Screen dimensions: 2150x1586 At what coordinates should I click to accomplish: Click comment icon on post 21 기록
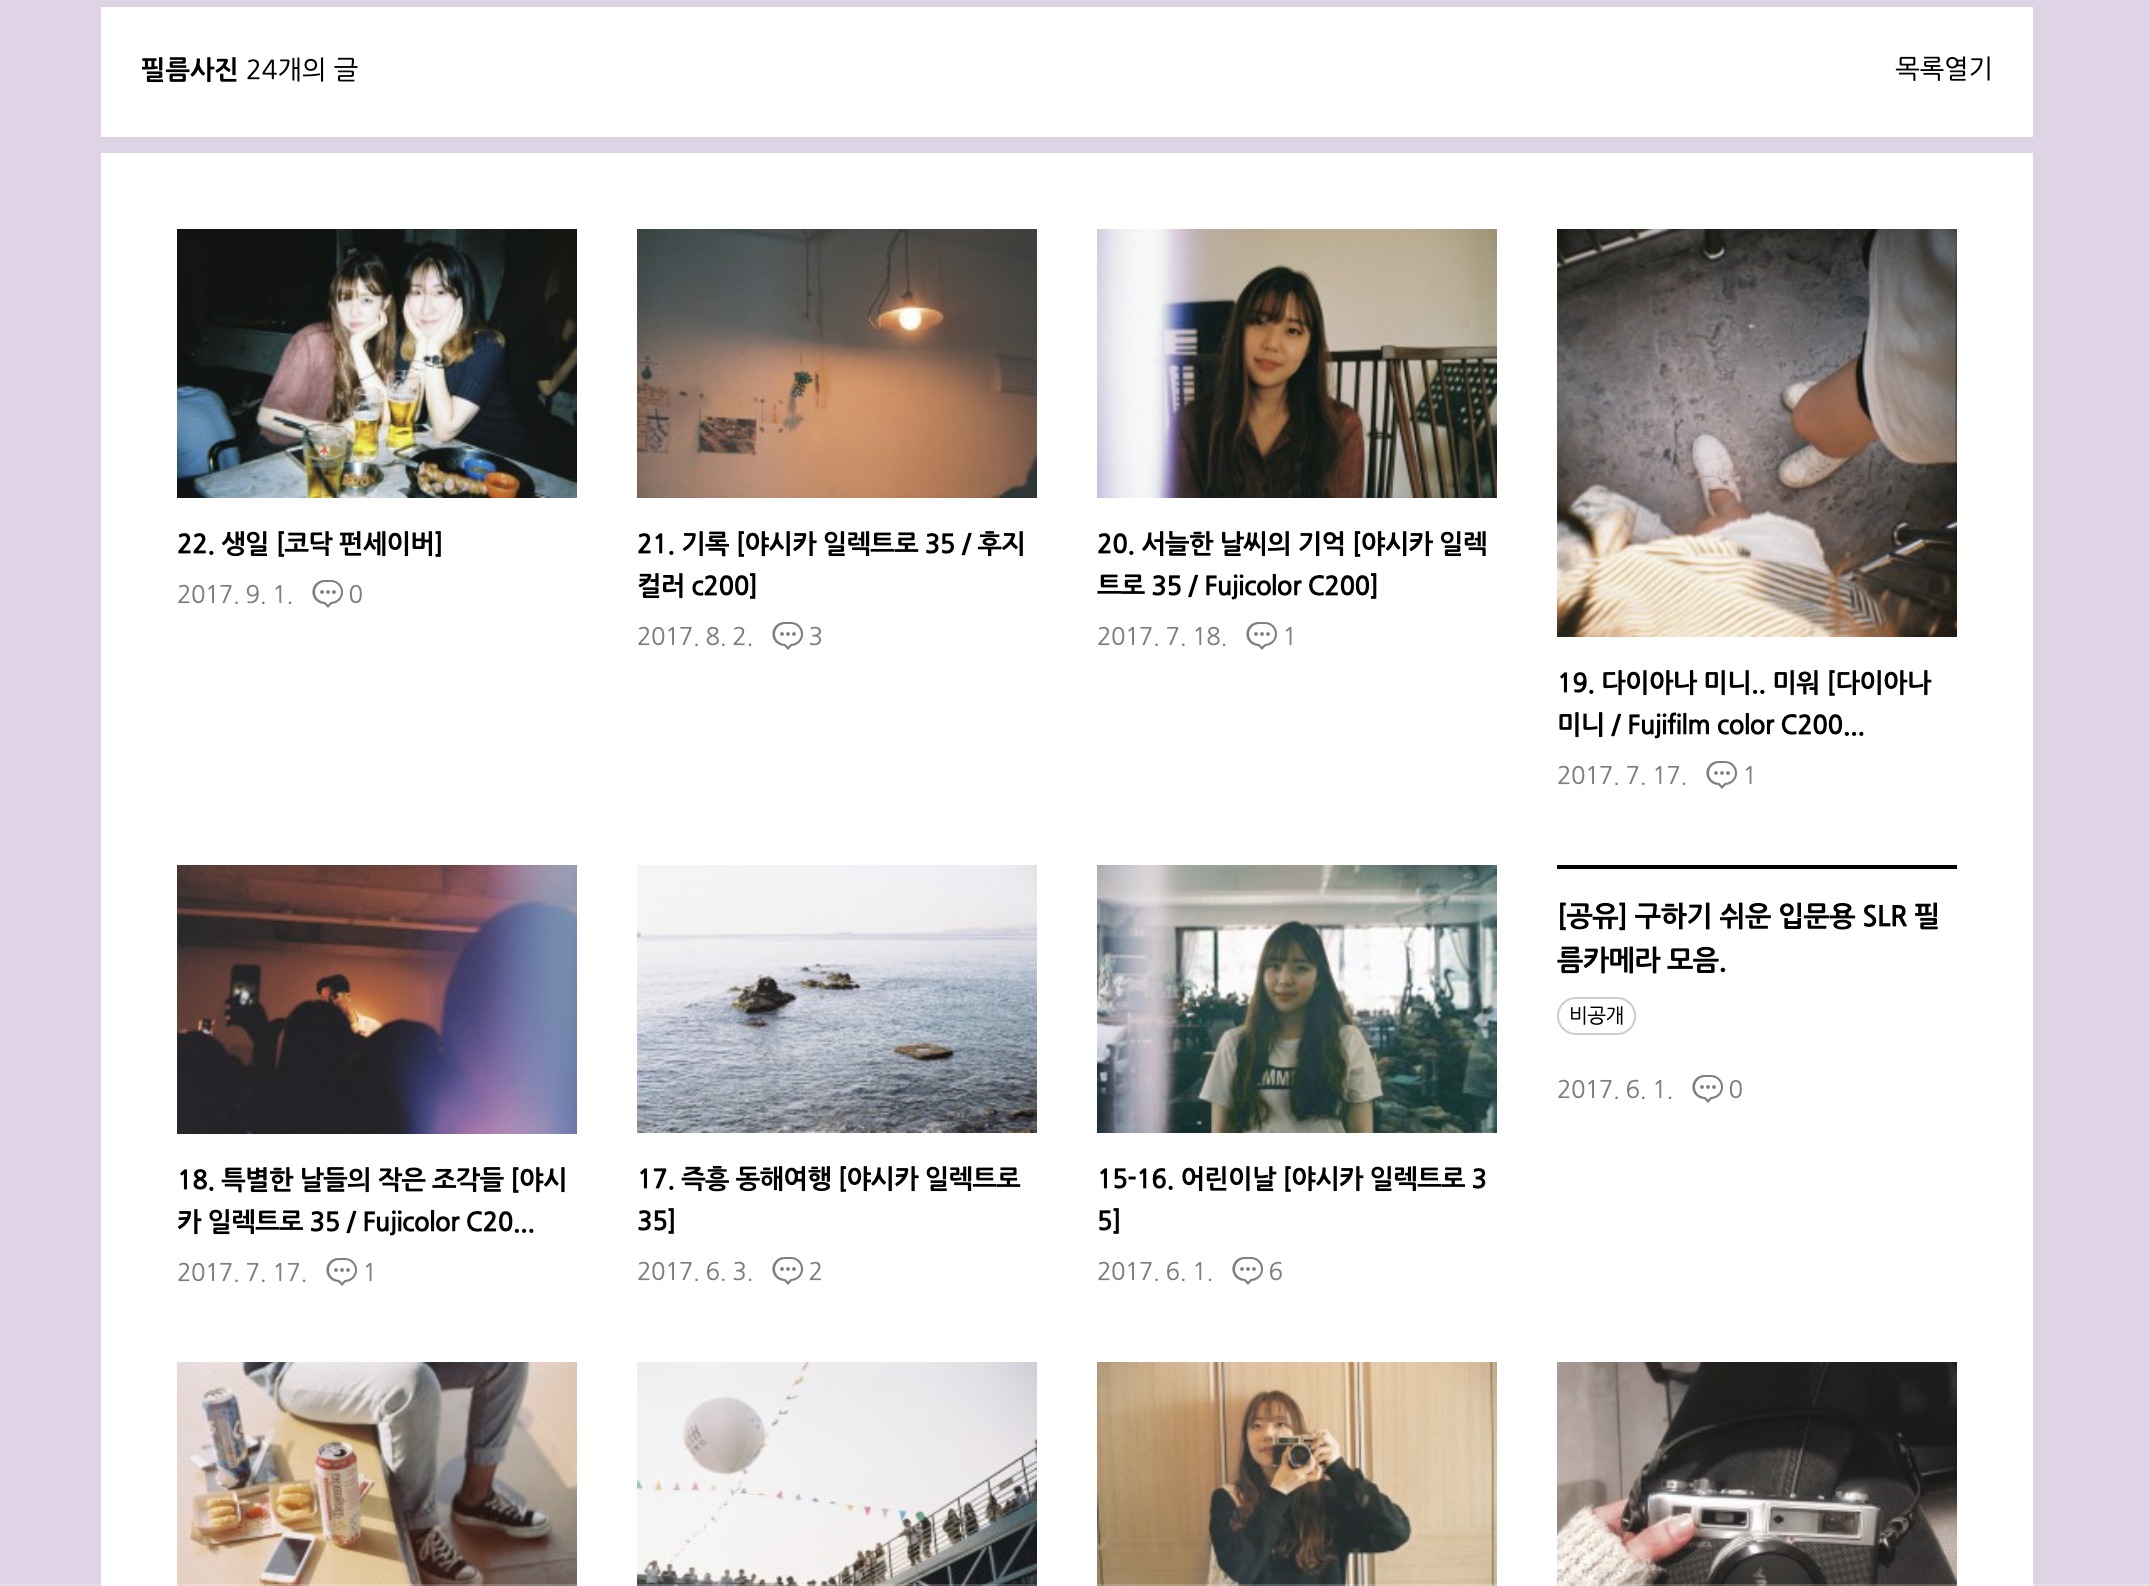[x=787, y=636]
